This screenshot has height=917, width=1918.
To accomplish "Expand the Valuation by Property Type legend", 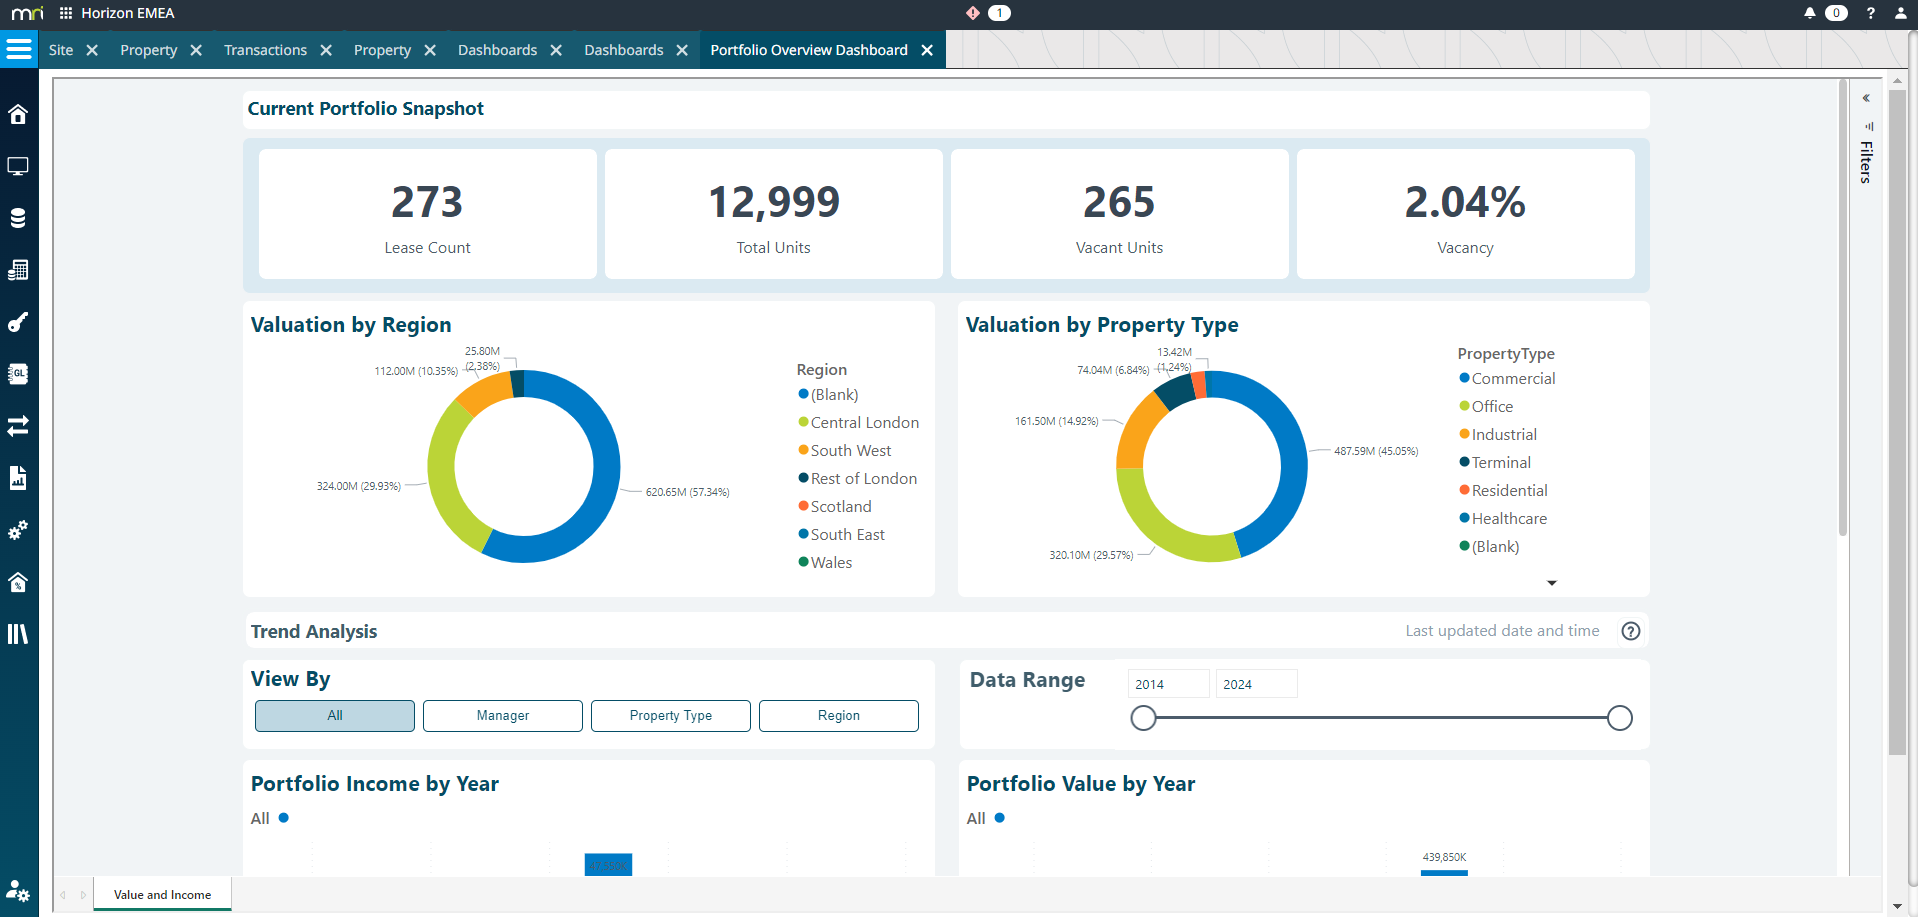I will click(x=1551, y=582).
